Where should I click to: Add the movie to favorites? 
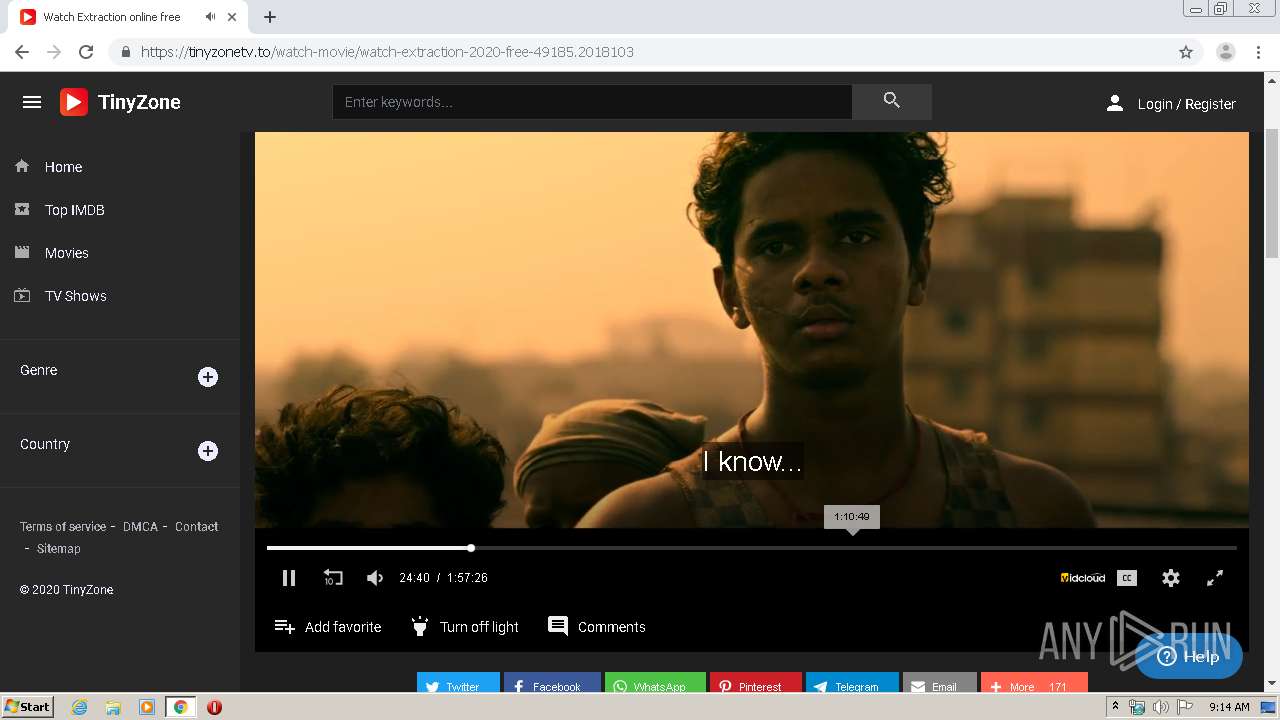(x=328, y=627)
